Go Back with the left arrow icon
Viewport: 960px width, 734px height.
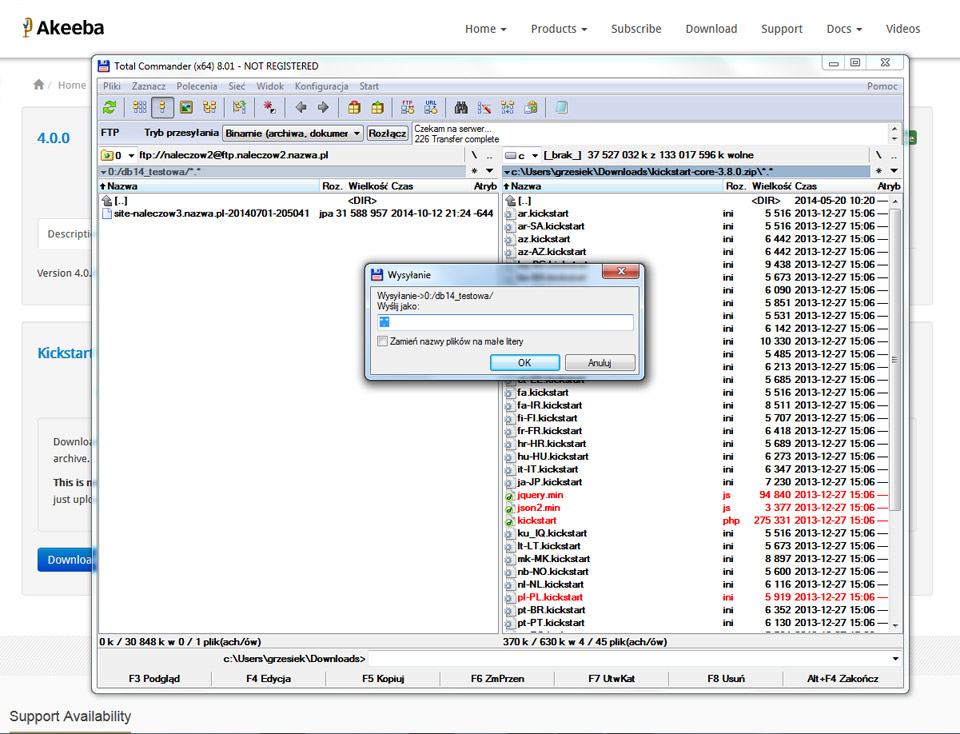tap(300, 108)
